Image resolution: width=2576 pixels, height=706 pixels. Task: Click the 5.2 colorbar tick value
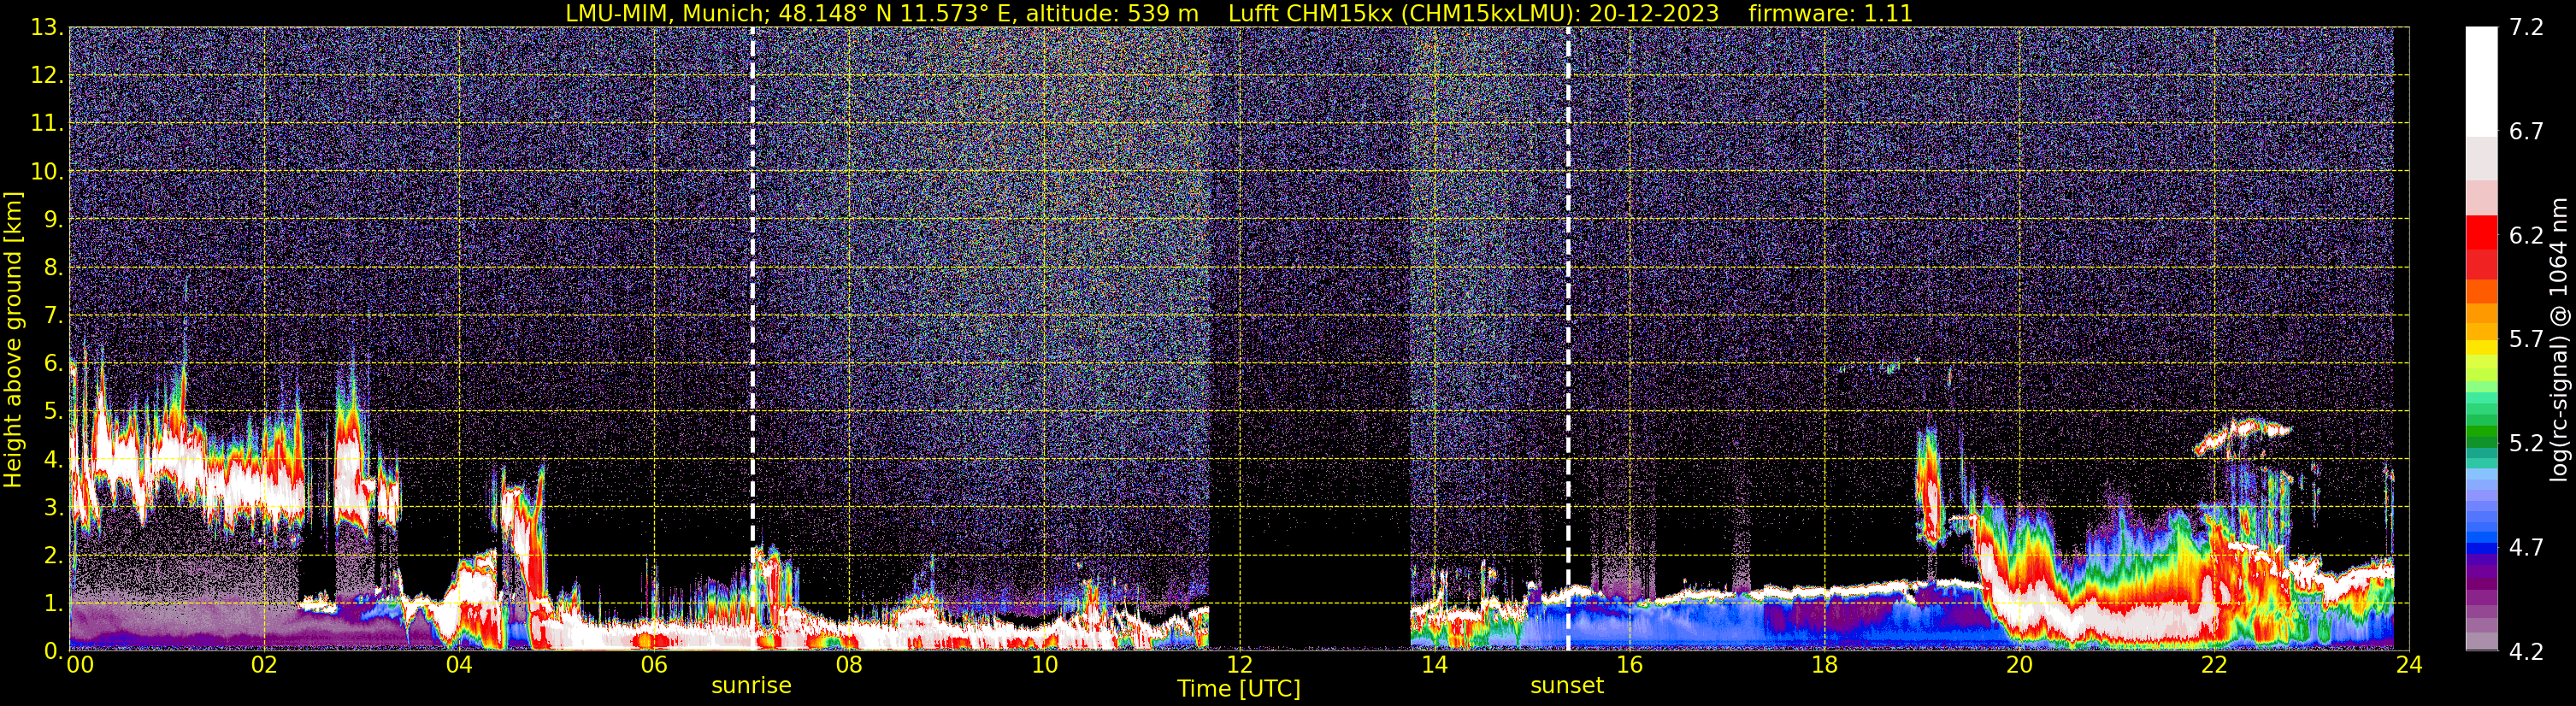[x=2526, y=443]
